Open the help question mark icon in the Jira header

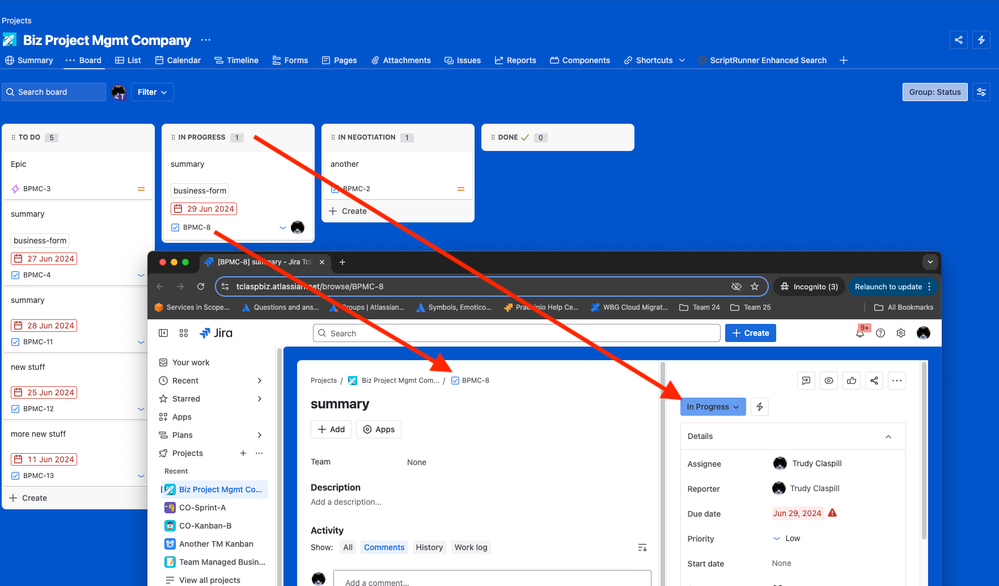pos(880,333)
